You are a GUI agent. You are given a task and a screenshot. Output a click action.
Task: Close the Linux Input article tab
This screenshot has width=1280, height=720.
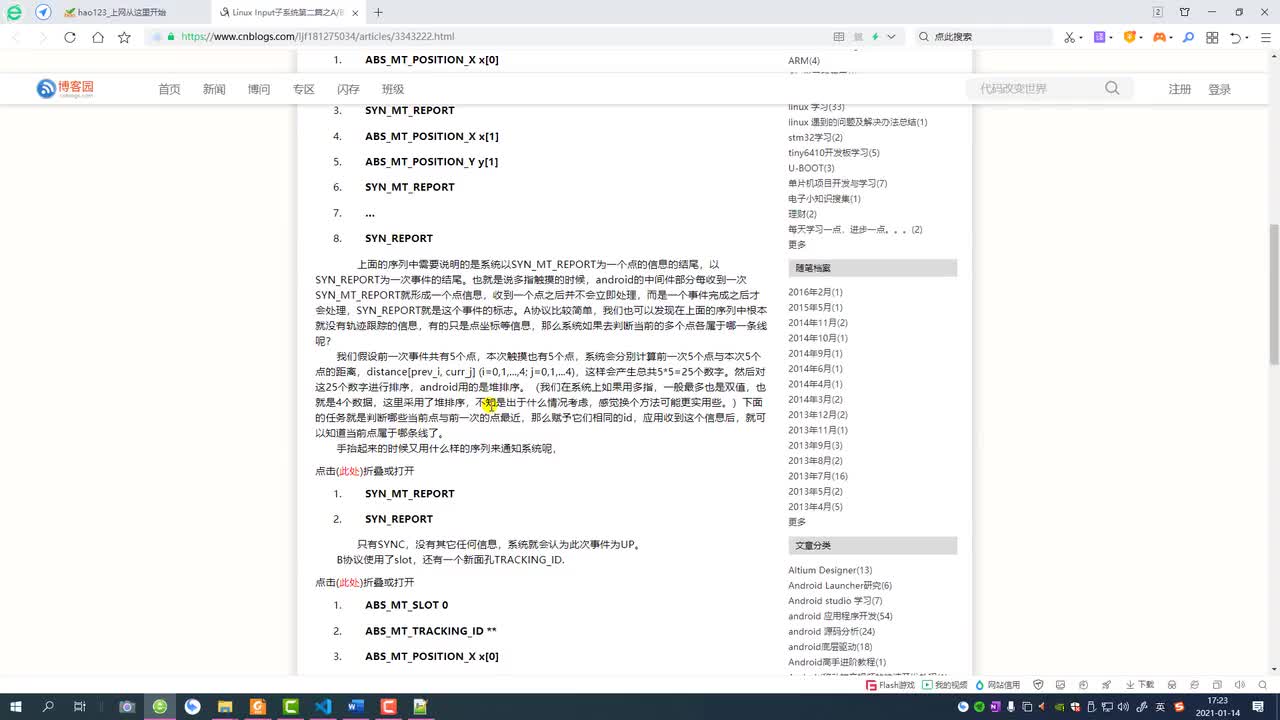coord(356,13)
